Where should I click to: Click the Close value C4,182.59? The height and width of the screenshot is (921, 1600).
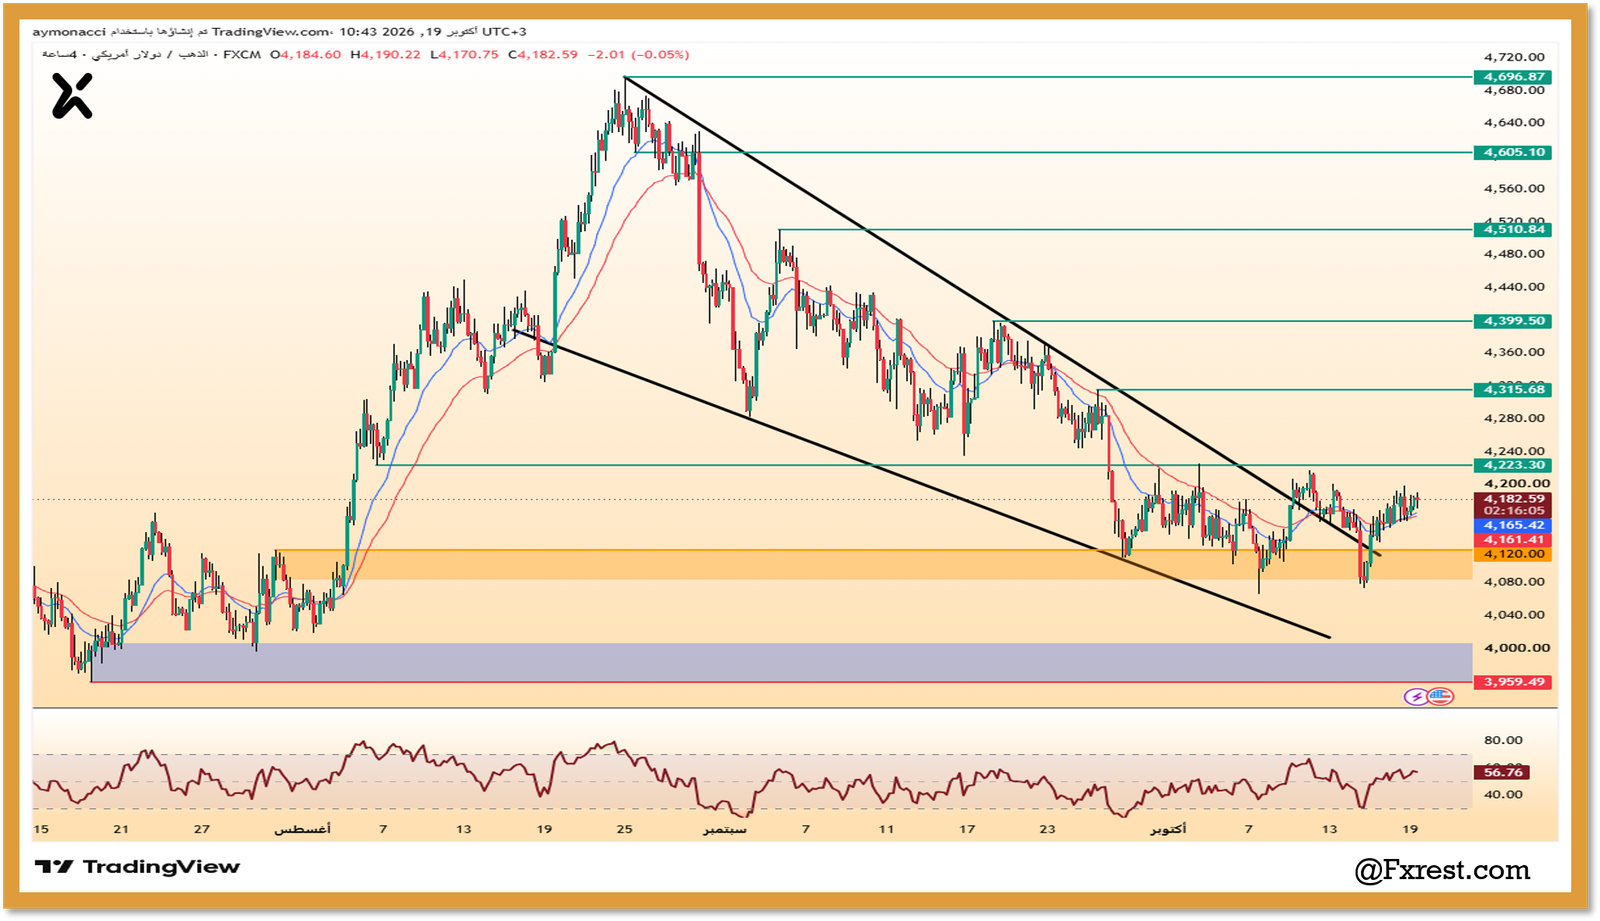[543, 55]
